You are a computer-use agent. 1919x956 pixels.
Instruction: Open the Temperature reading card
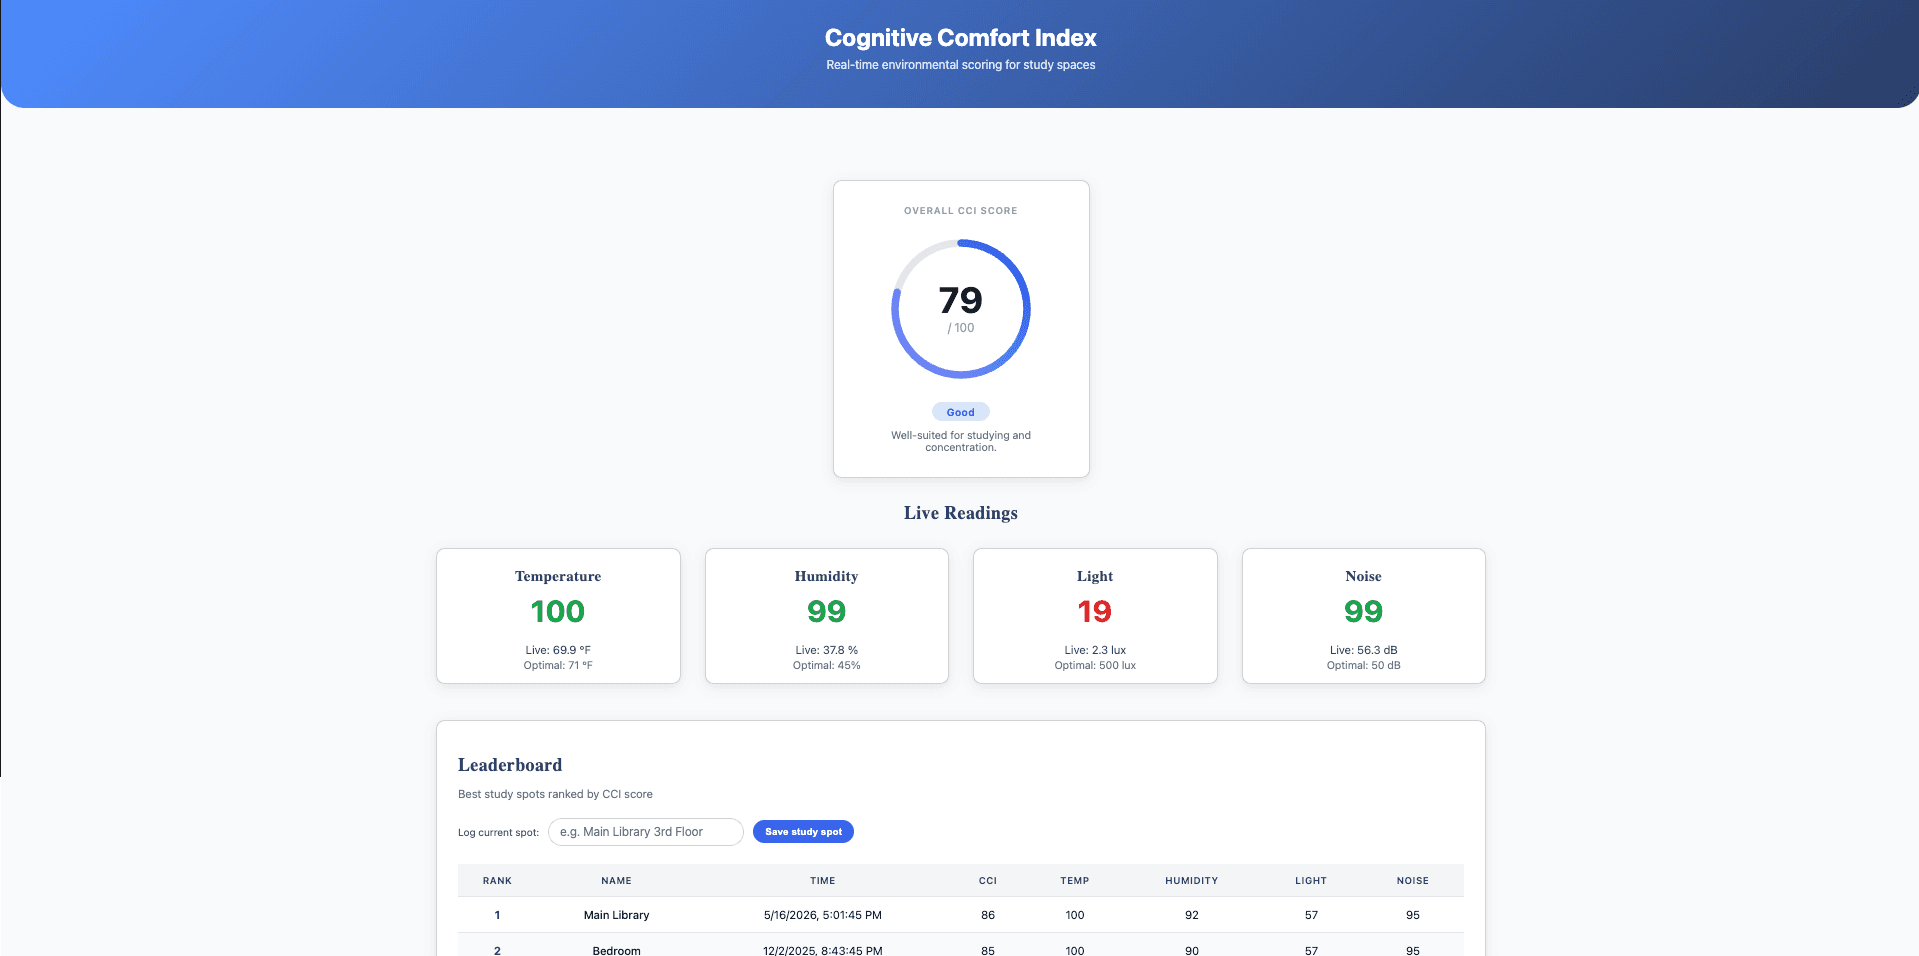558,616
